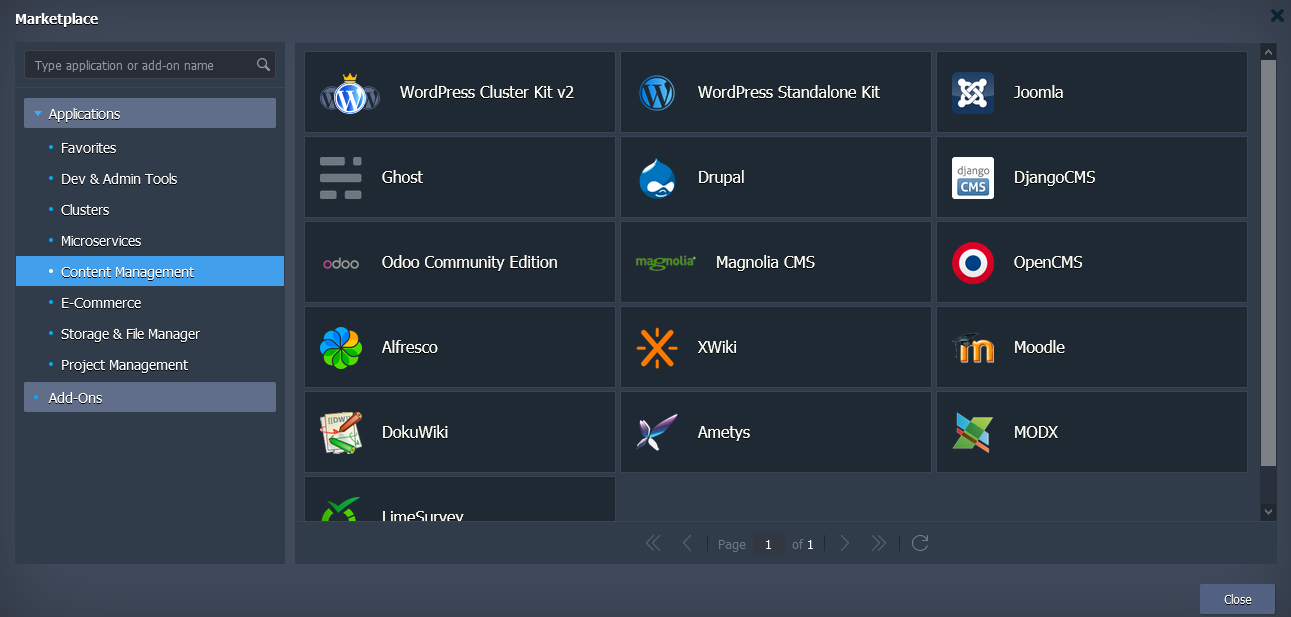Viewport: 1291px width, 617px height.
Task: Refresh the marketplace application list
Action: click(921, 543)
